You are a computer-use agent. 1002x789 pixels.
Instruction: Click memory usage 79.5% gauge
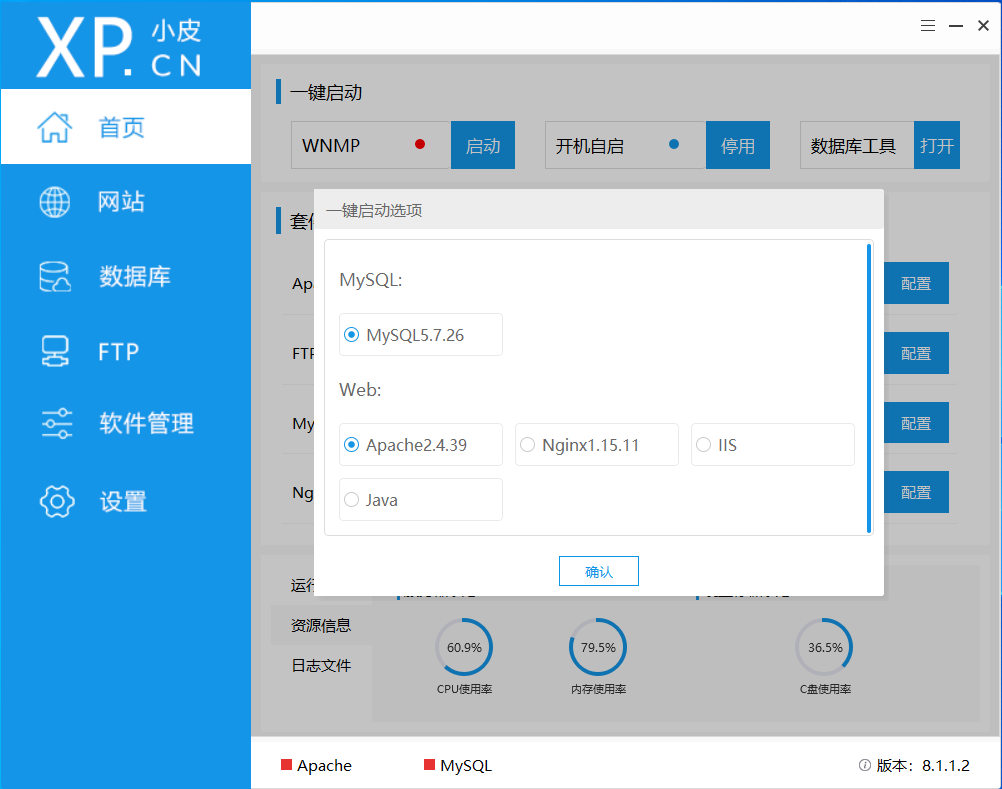(x=598, y=647)
